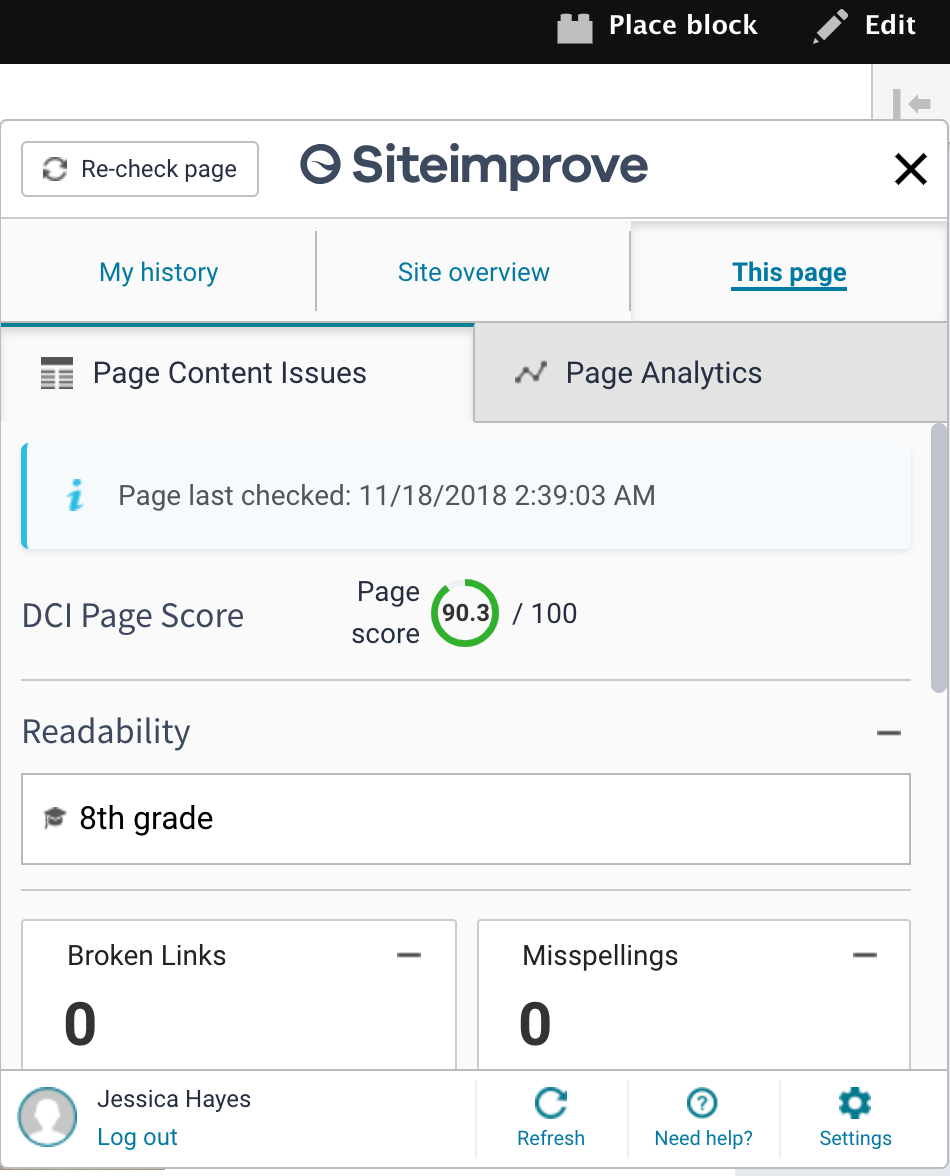
Task: Click the Re-check page refresh icon
Action: 54,169
